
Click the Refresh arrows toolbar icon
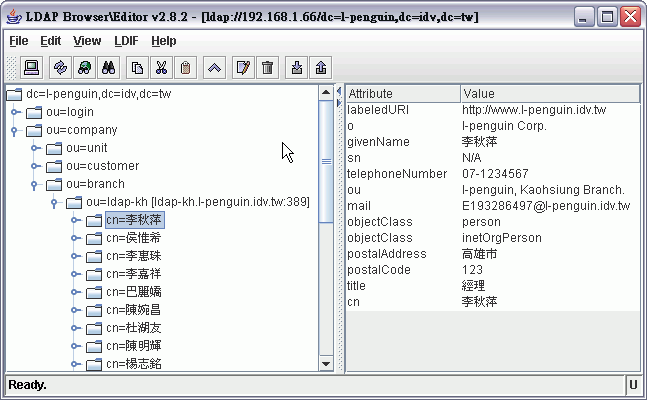click(x=60, y=68)
